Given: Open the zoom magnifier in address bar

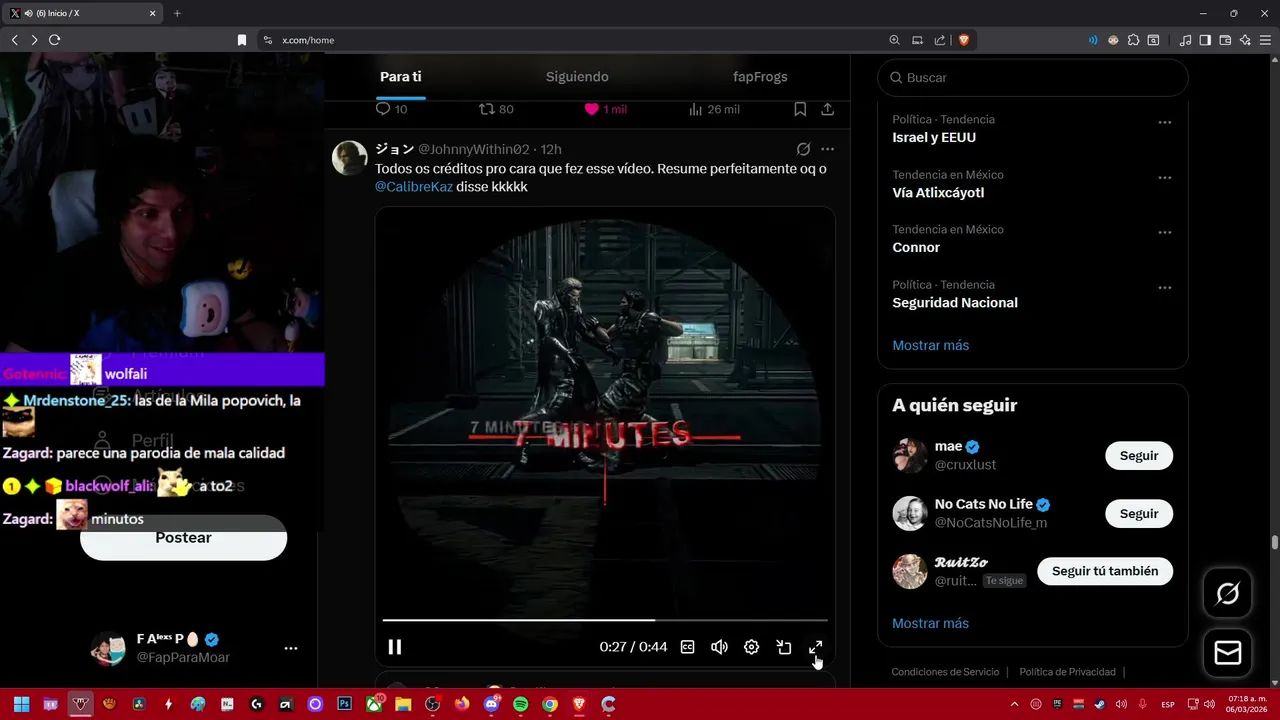Looking at the screenshot, I should coord(894,40).
